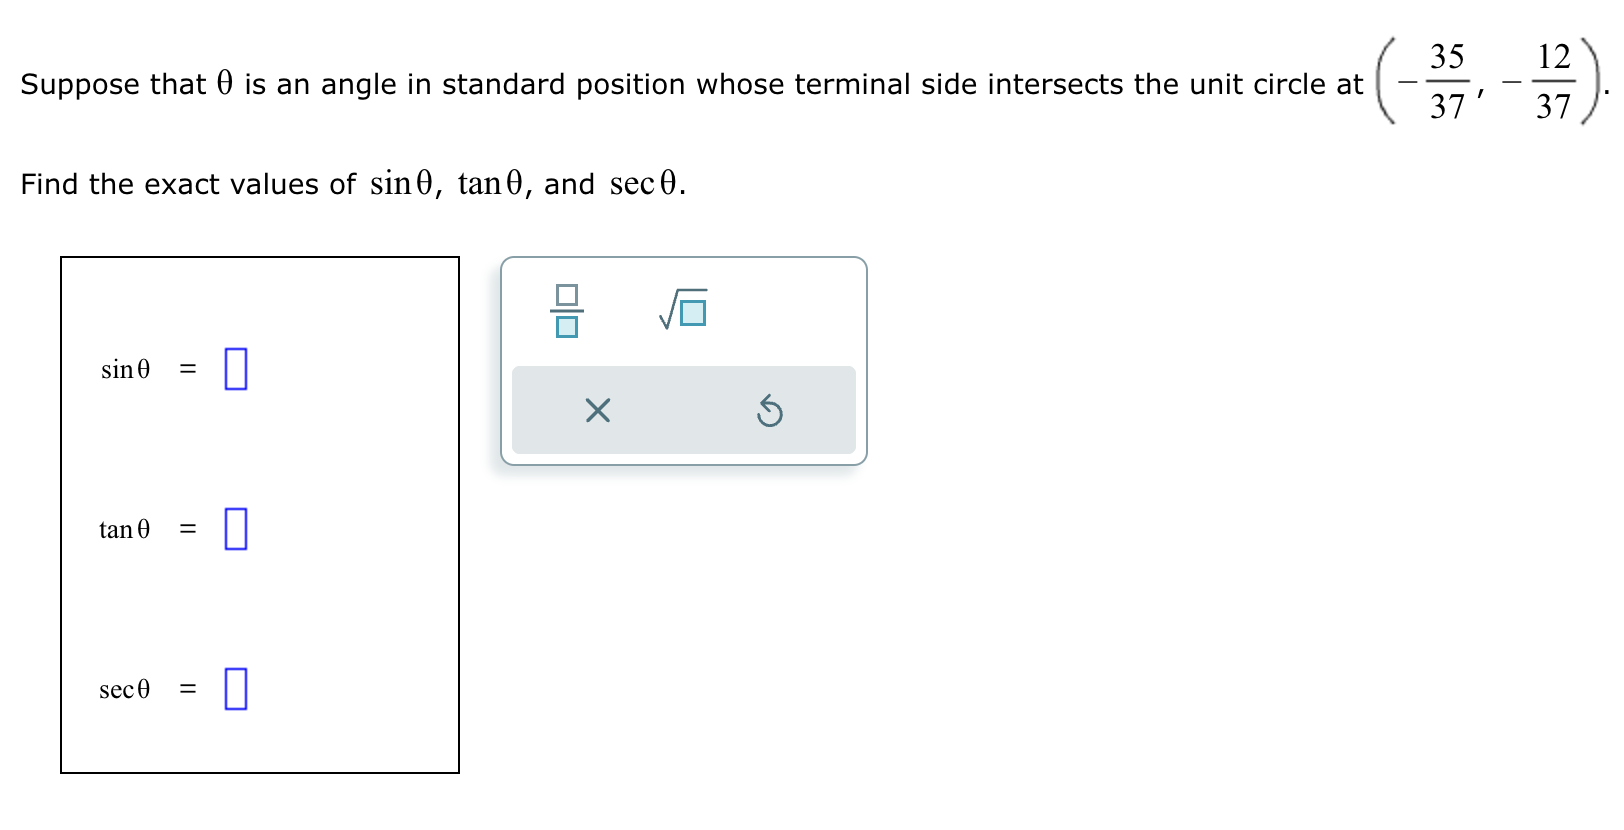Click the numerator square of the fraction icon
This screenshot has height=830, width=1624.
pos(565,295)
